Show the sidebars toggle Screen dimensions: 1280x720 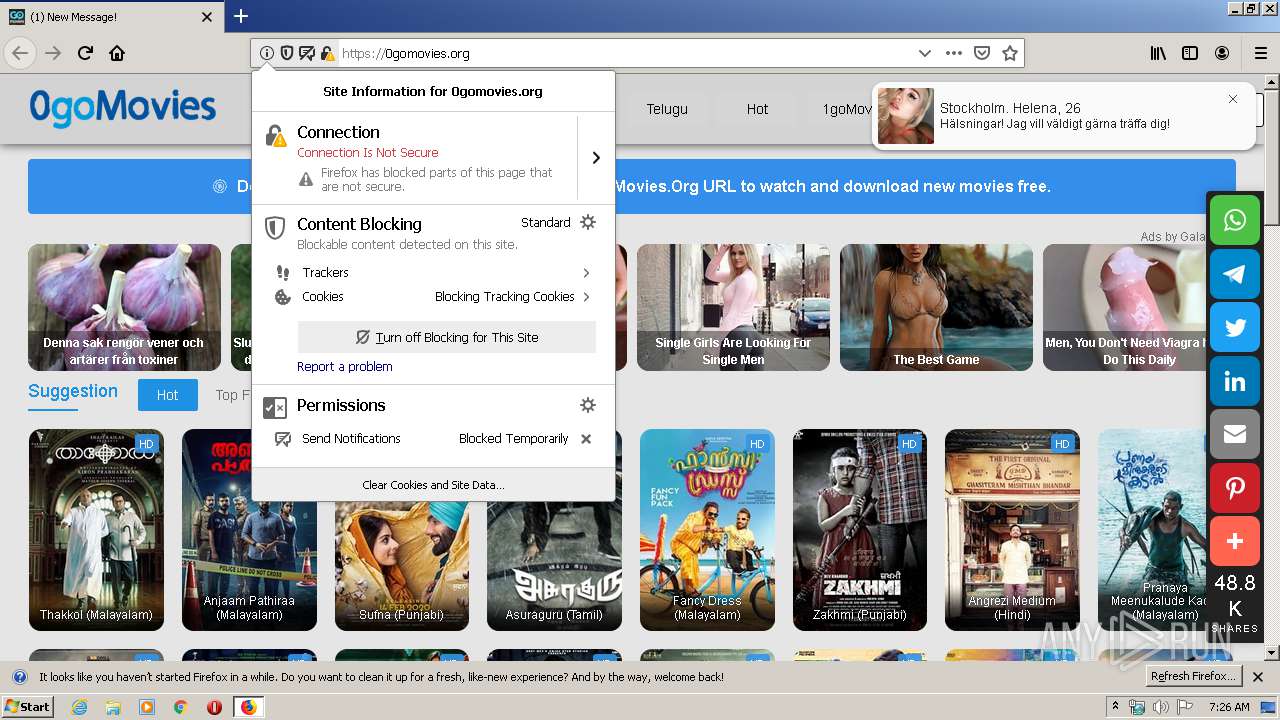point(1190,53)
